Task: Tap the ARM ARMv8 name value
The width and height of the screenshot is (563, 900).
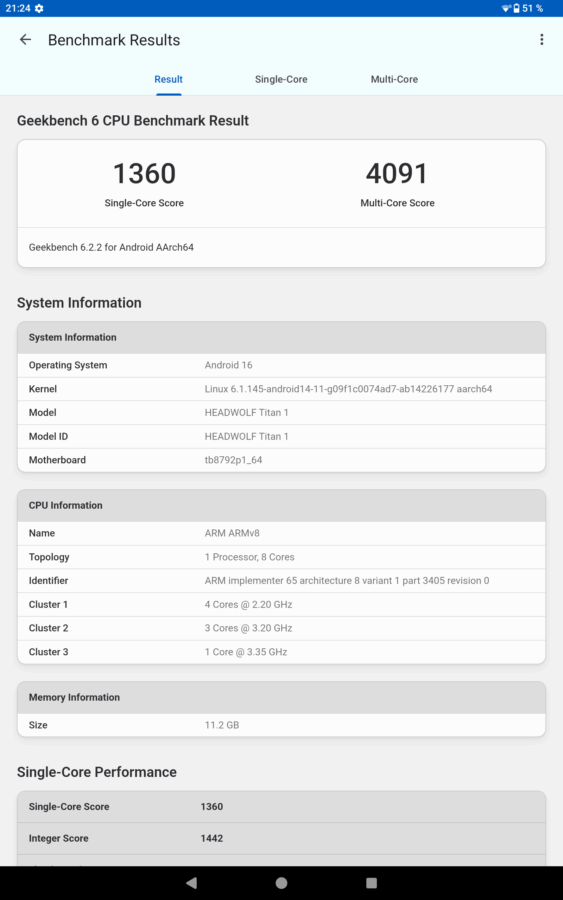Action: [232, 533]
